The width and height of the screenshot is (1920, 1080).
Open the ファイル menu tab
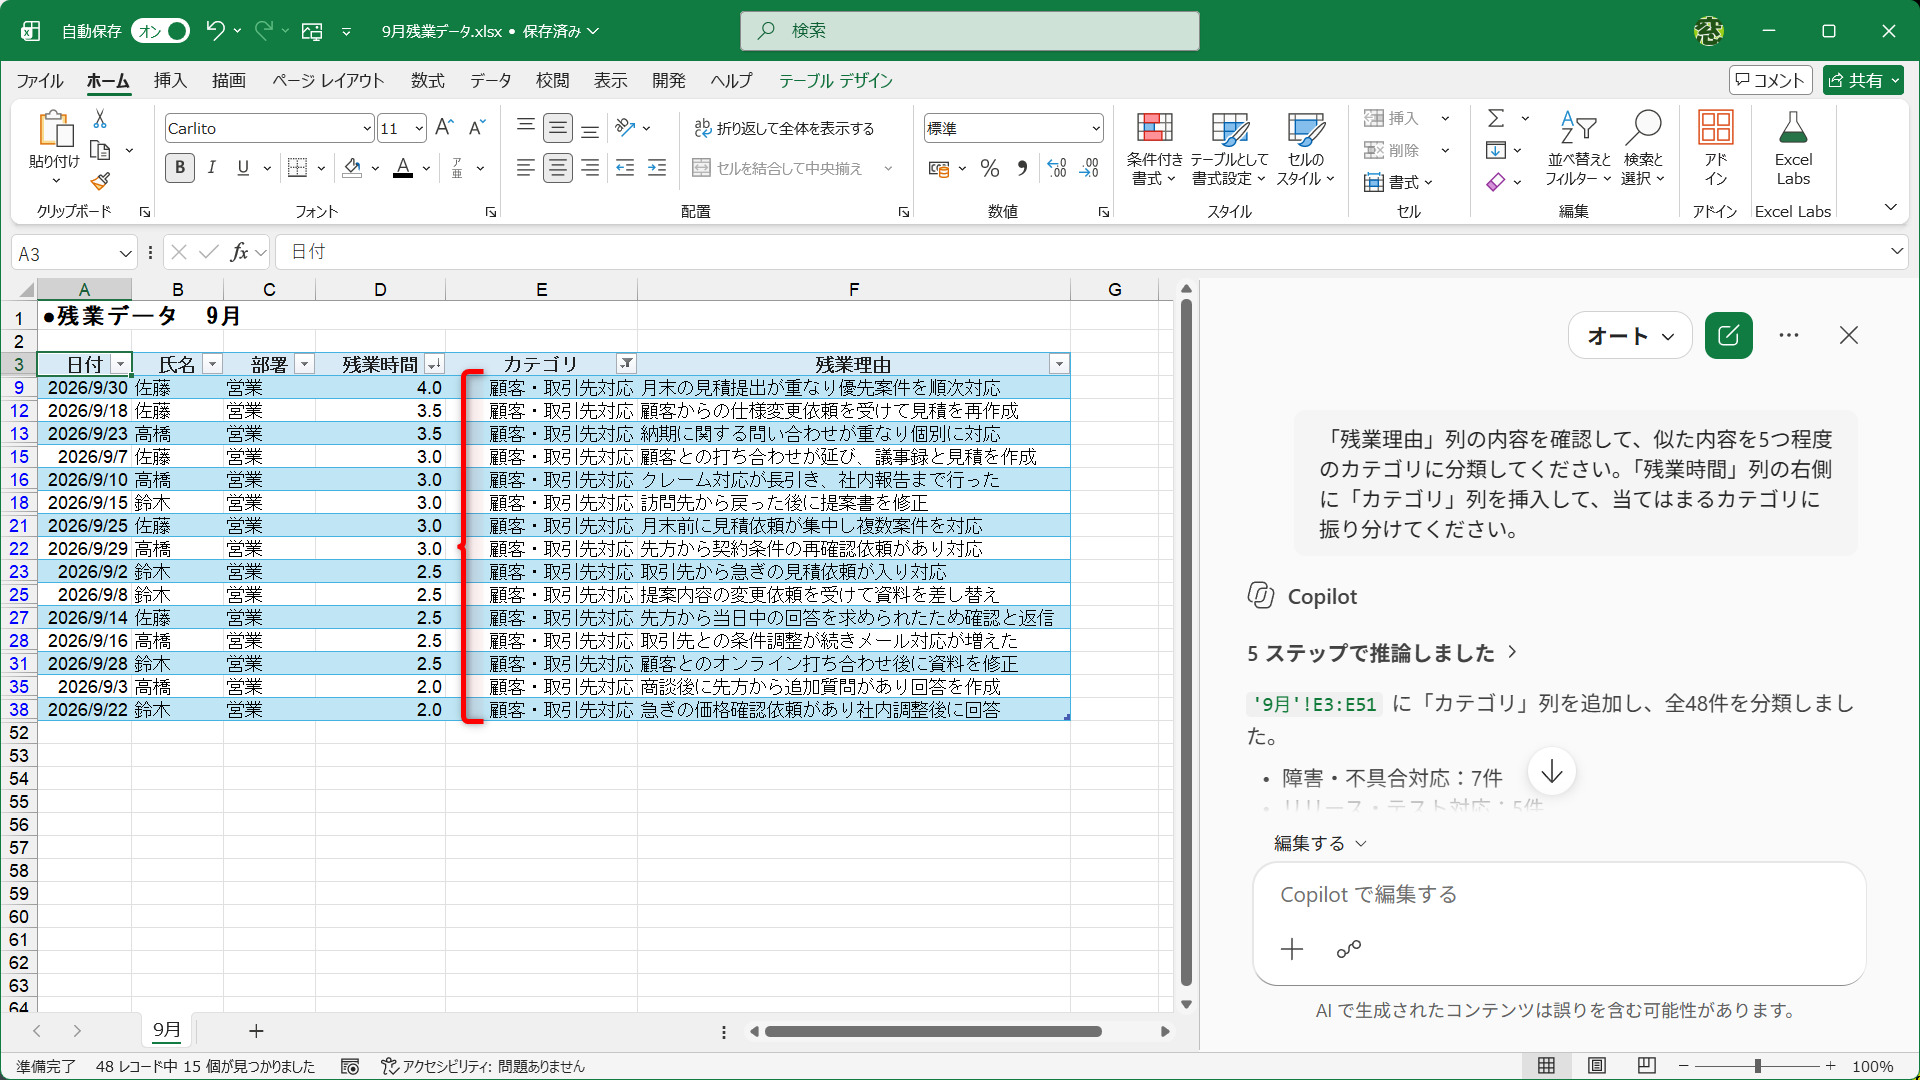(x=40, y=81)
